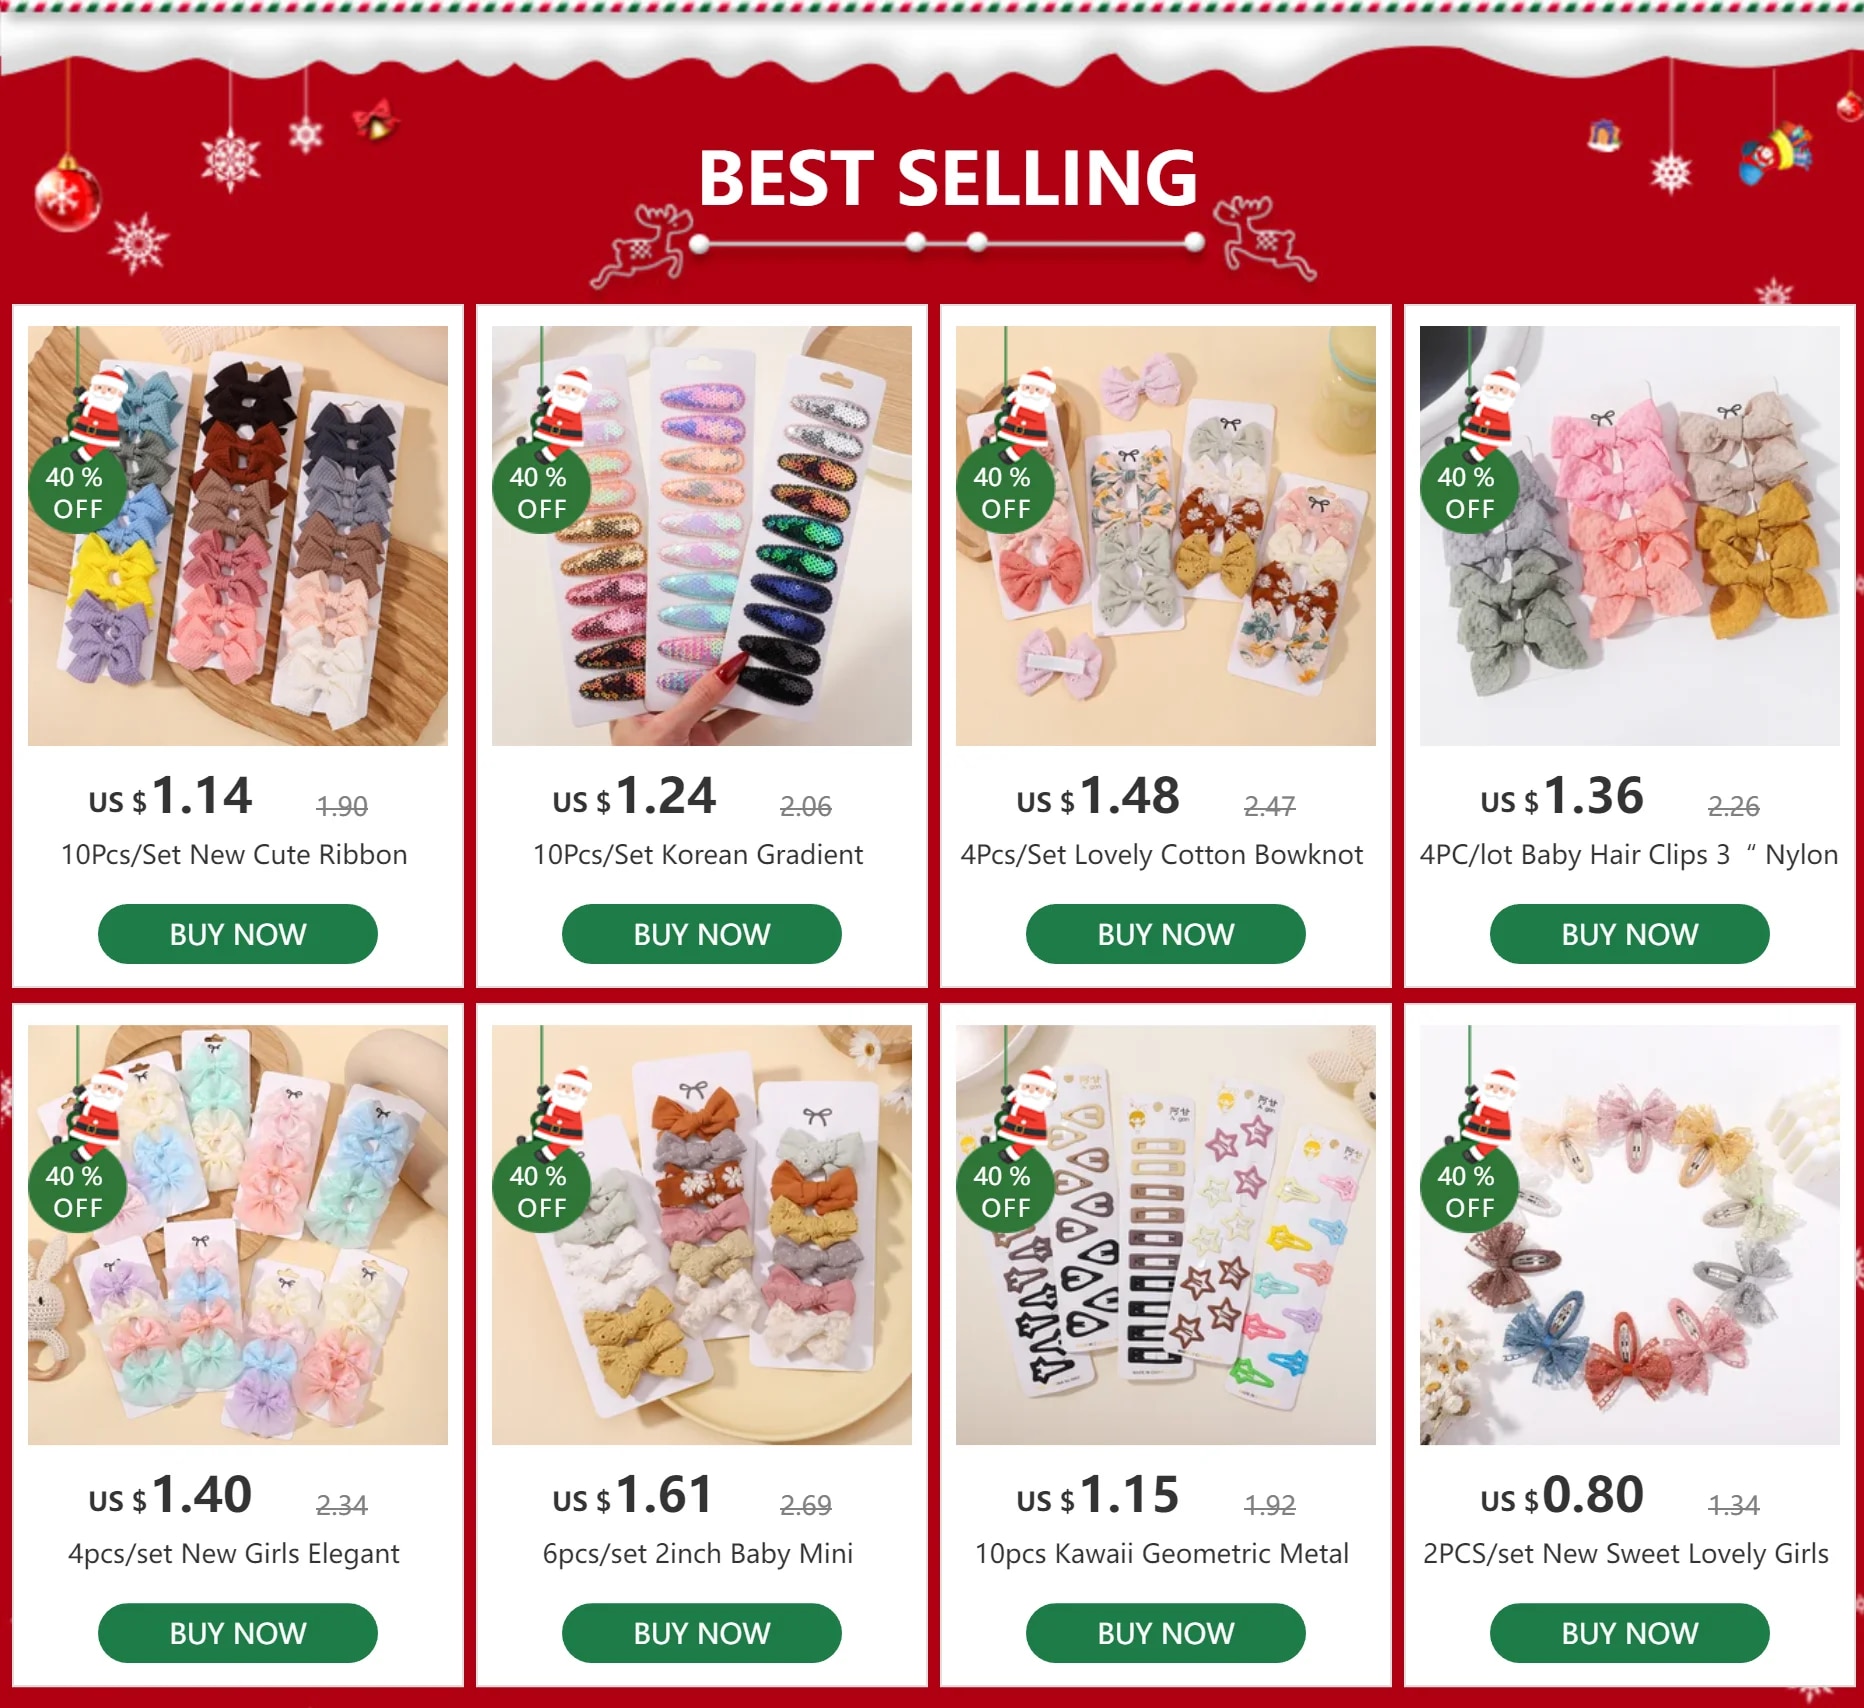Click BUY NOW for 10pcs Kawaii Geometric Metal

coord(1166,1633)
